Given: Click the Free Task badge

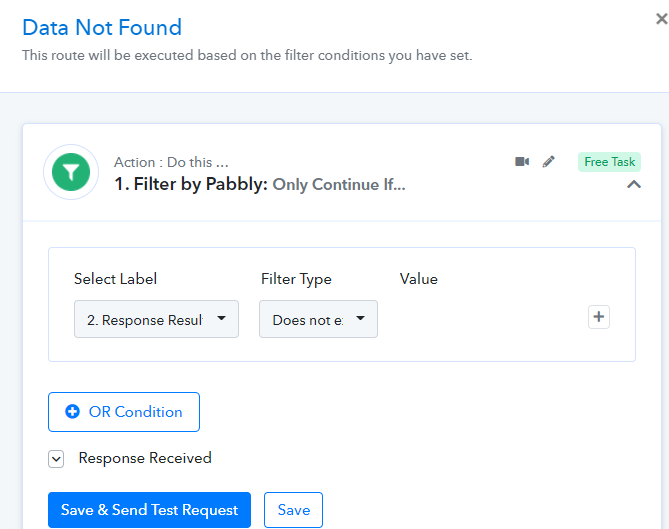Looking at the screenshot, I should pyautogui.click(x=609, y=162).
